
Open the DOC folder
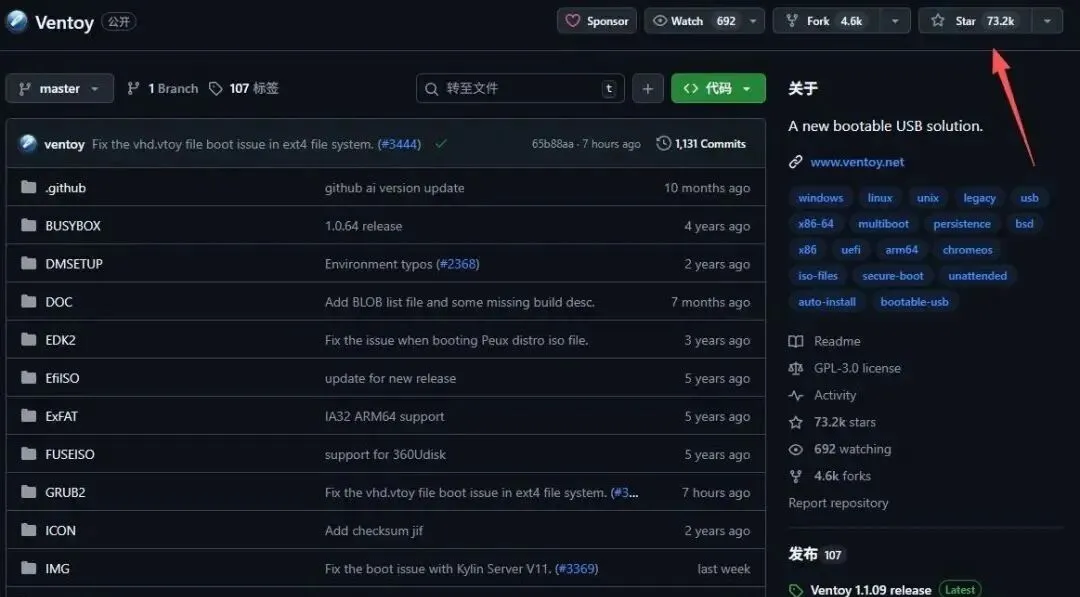pos(59,302)
